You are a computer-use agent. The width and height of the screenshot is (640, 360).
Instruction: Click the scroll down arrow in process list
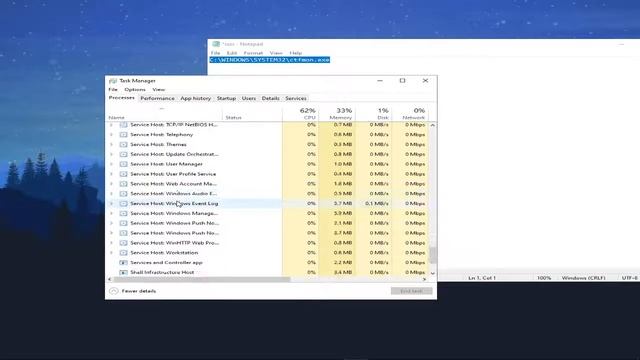pos(433,273)
